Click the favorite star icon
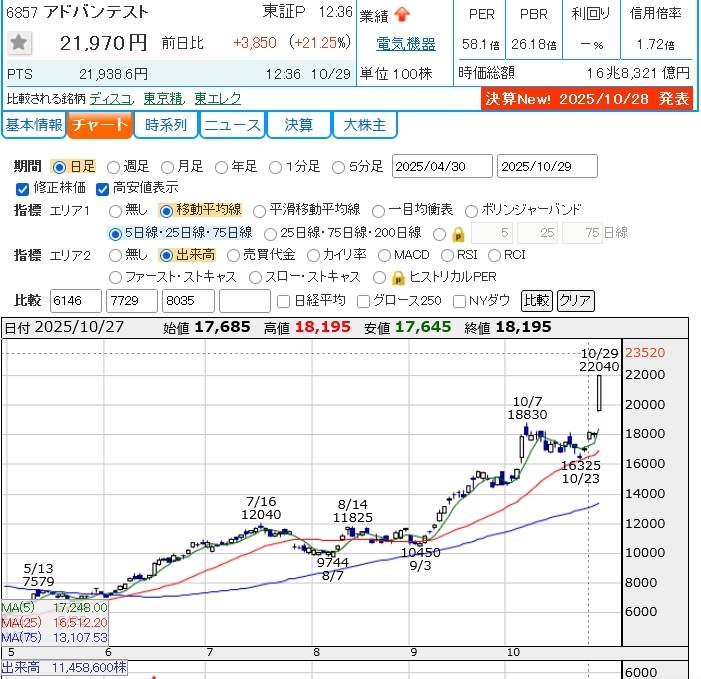This screenshot has width=701, height=679. pyautogui.click(x=19, y=43)
